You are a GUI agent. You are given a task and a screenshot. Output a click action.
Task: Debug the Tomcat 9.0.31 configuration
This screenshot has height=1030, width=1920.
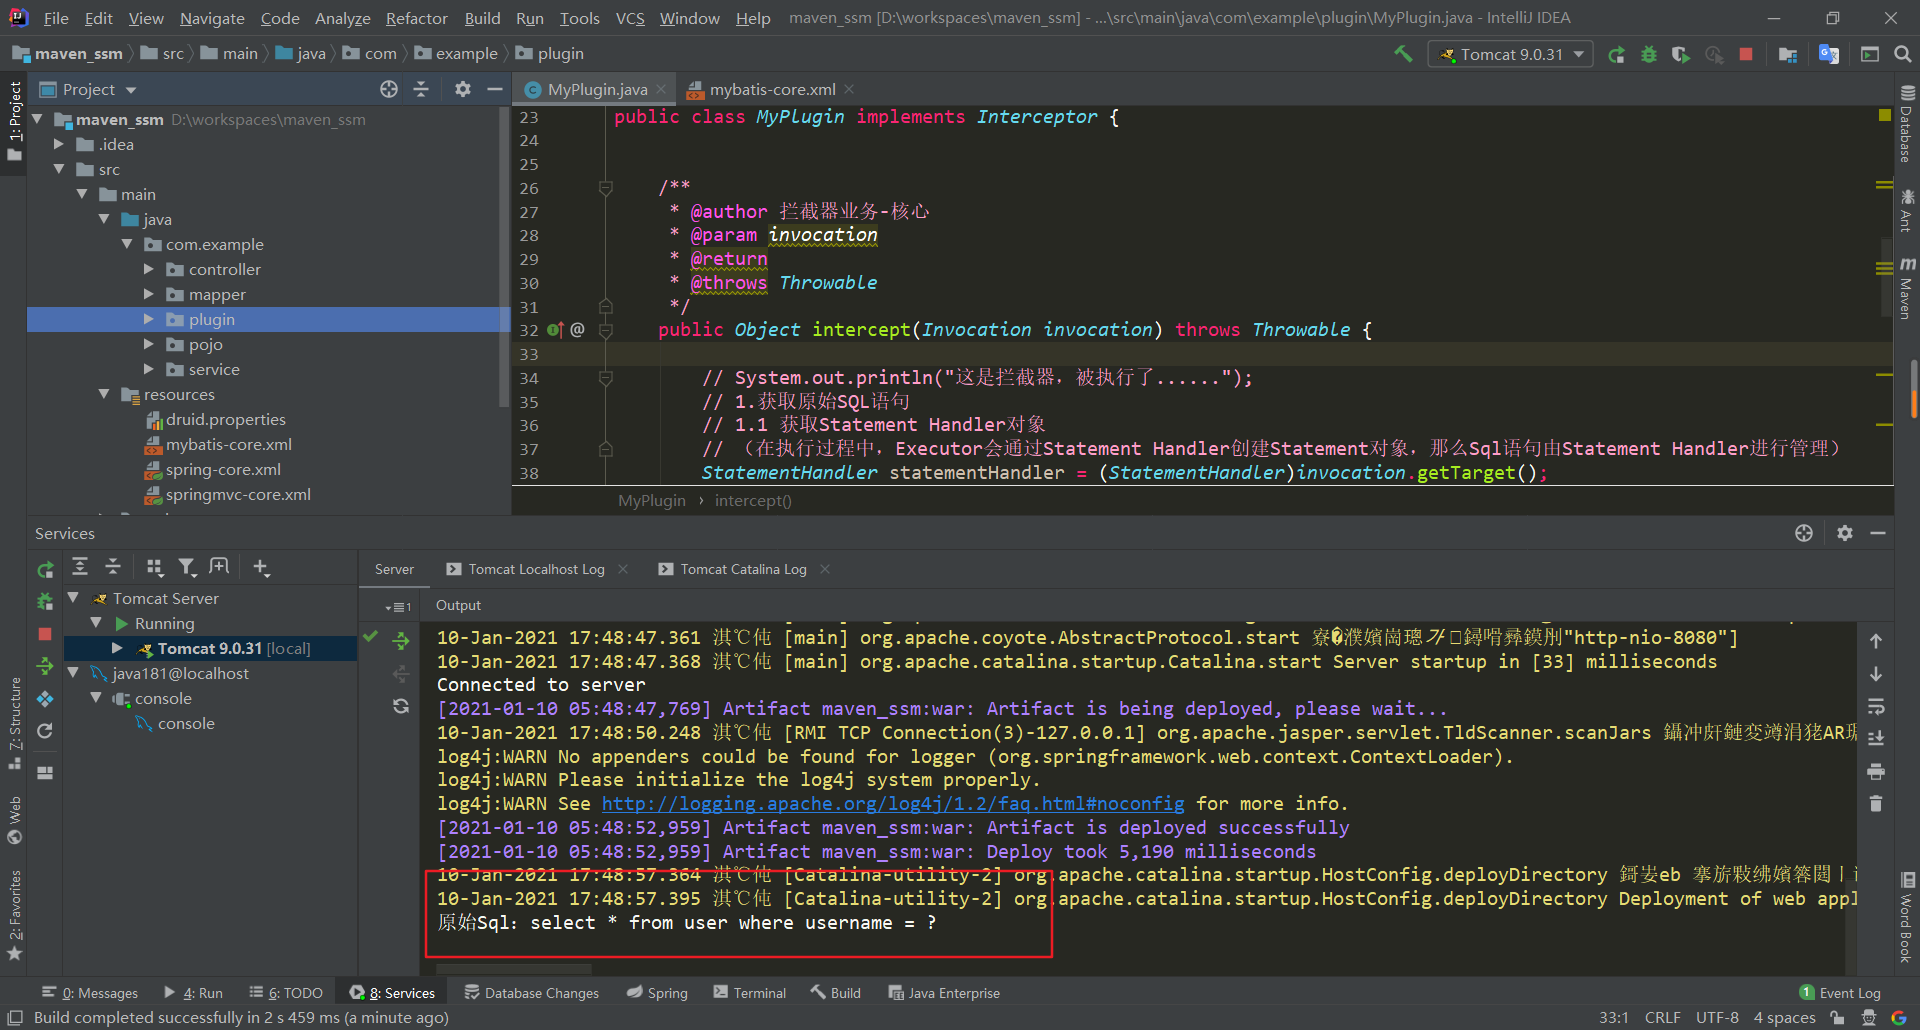point(1648,55)
